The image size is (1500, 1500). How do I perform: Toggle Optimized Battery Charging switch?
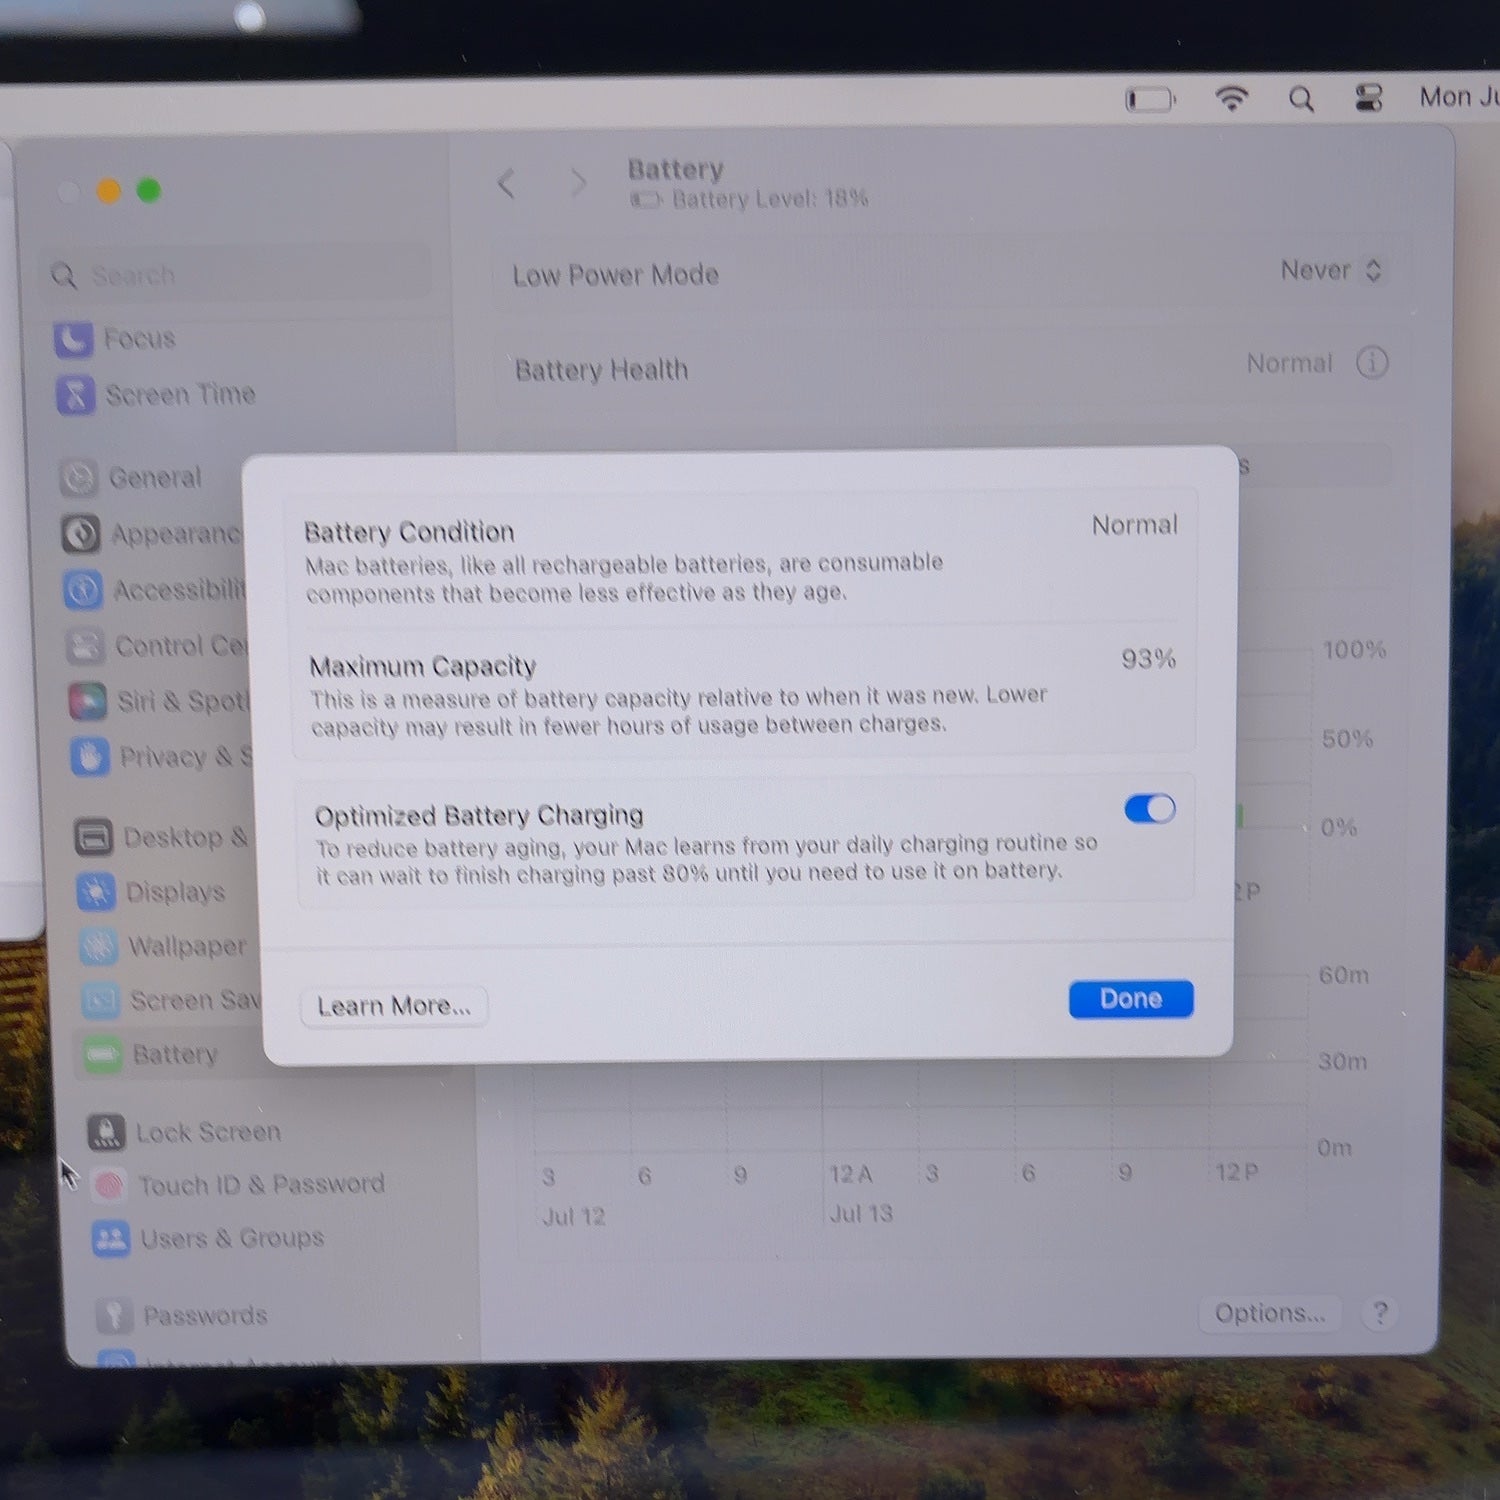(x=1149, y=808)
